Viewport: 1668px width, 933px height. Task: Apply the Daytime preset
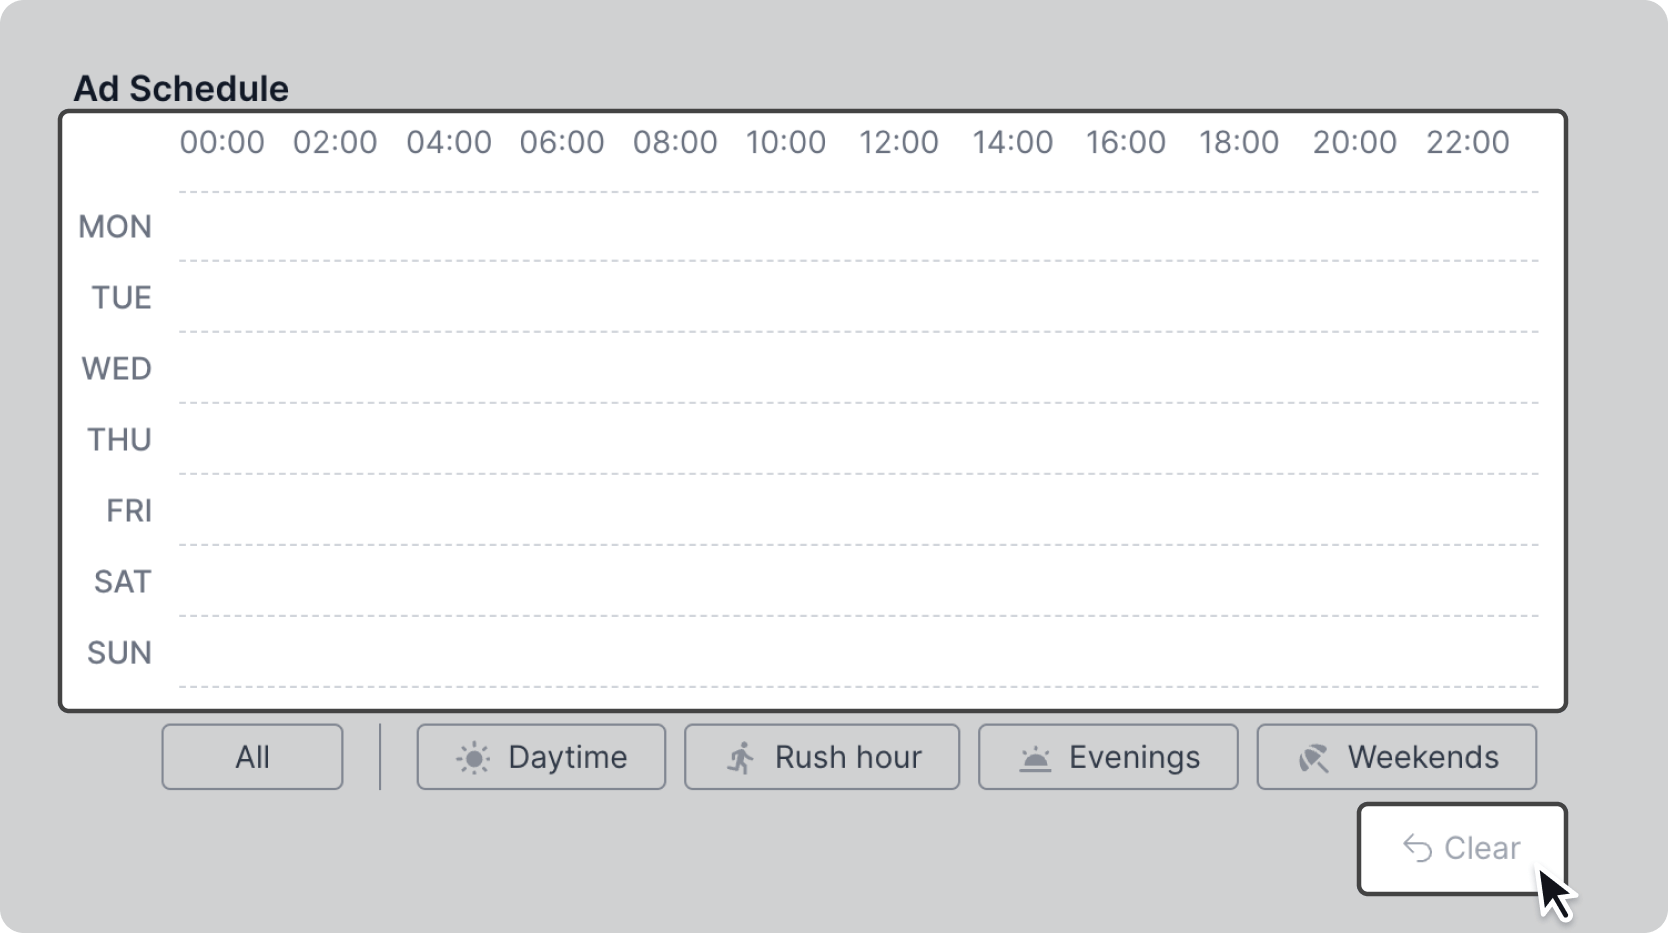(x=541, y=757)
